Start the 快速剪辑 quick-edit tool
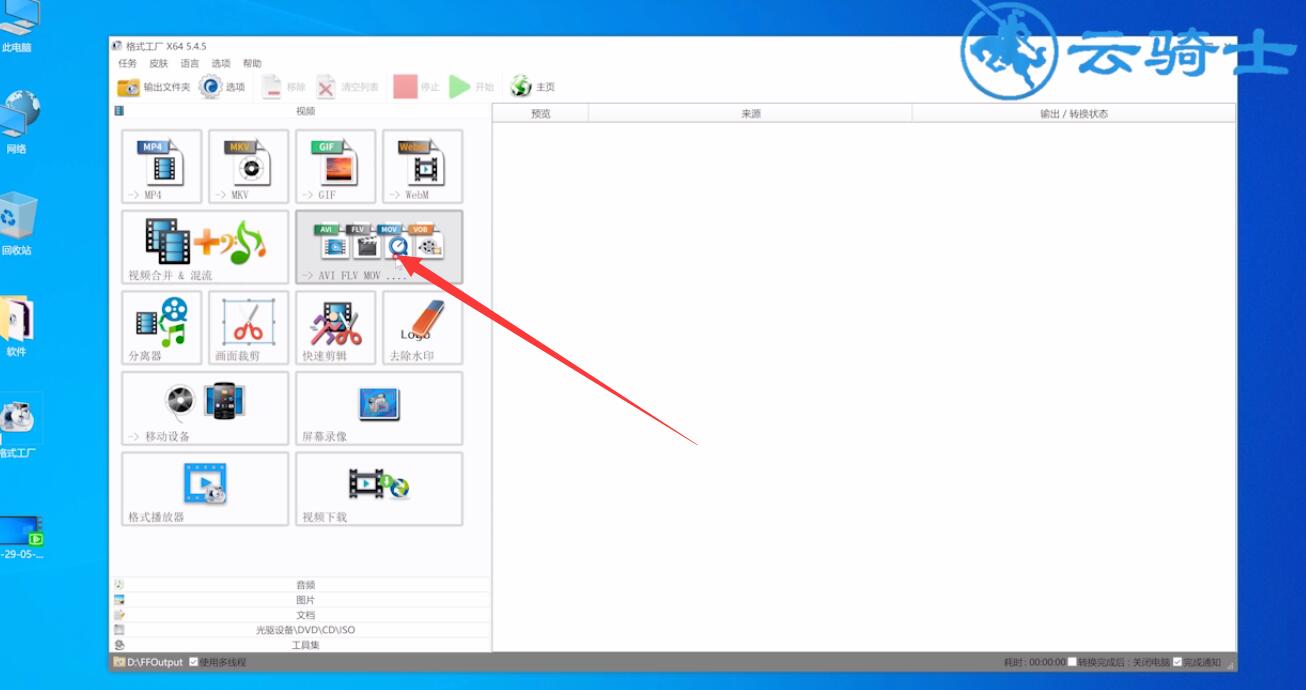 pyautogui.click(x=336, y=328)
